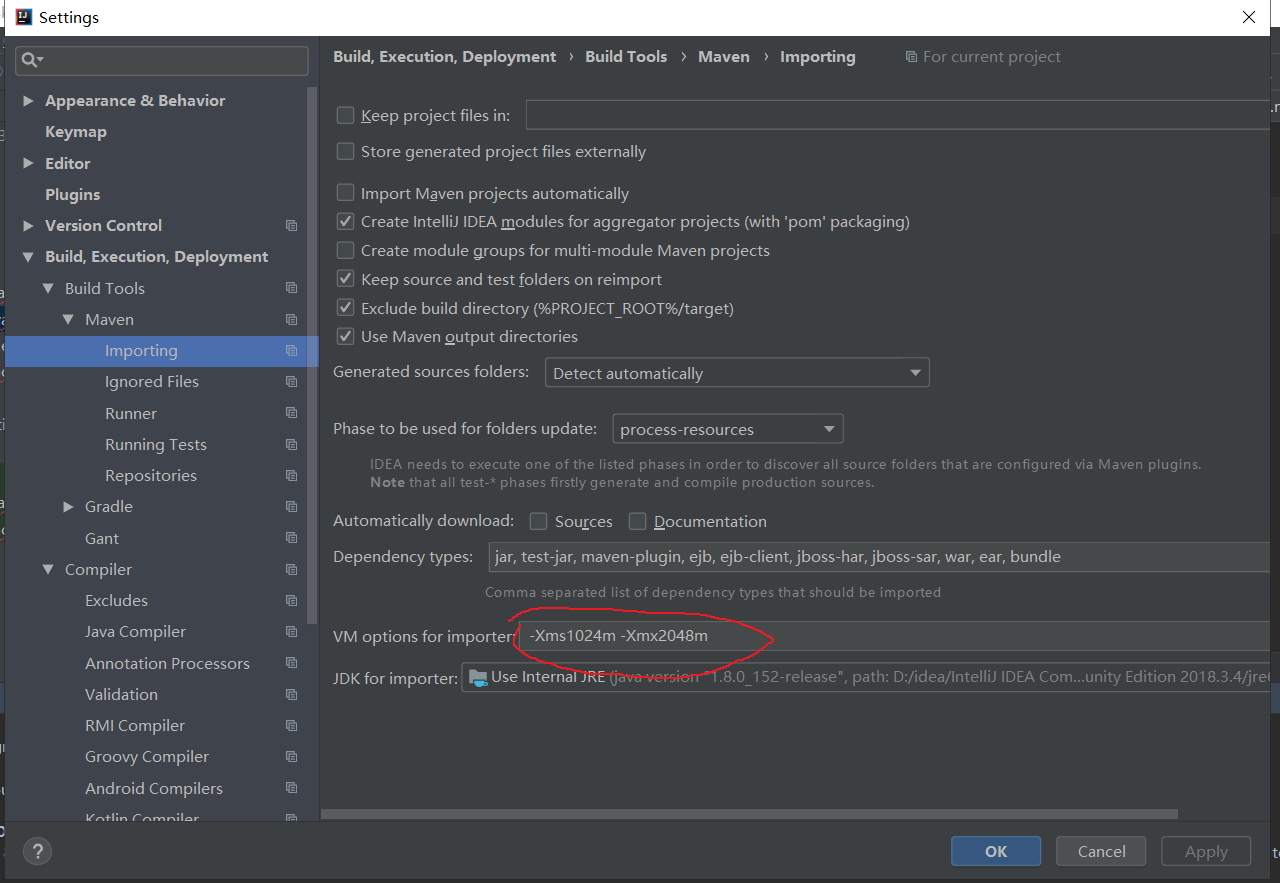Toggle Store generated project files externally
Image resolution: width=1280 pixels, height=883 pixels.
[x=345, y=152]
